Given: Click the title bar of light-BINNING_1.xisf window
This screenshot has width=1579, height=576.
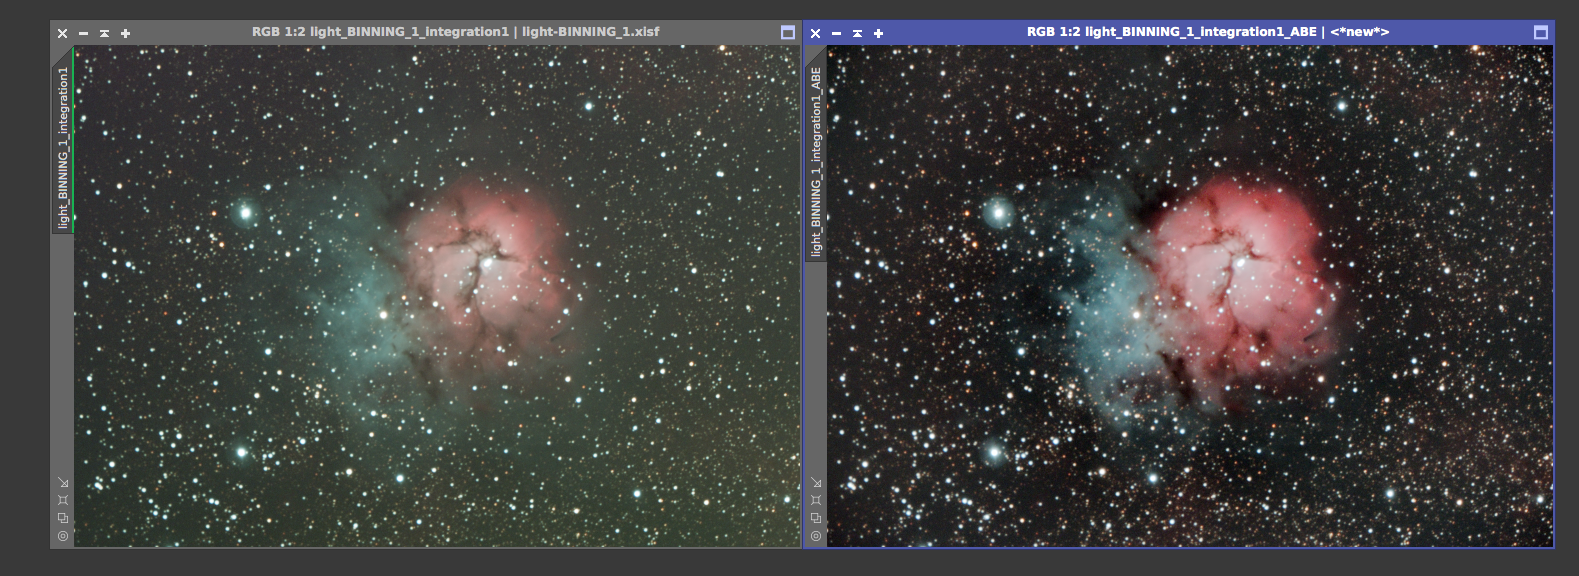Looking at the screenshot, I should tap(455, 32).
